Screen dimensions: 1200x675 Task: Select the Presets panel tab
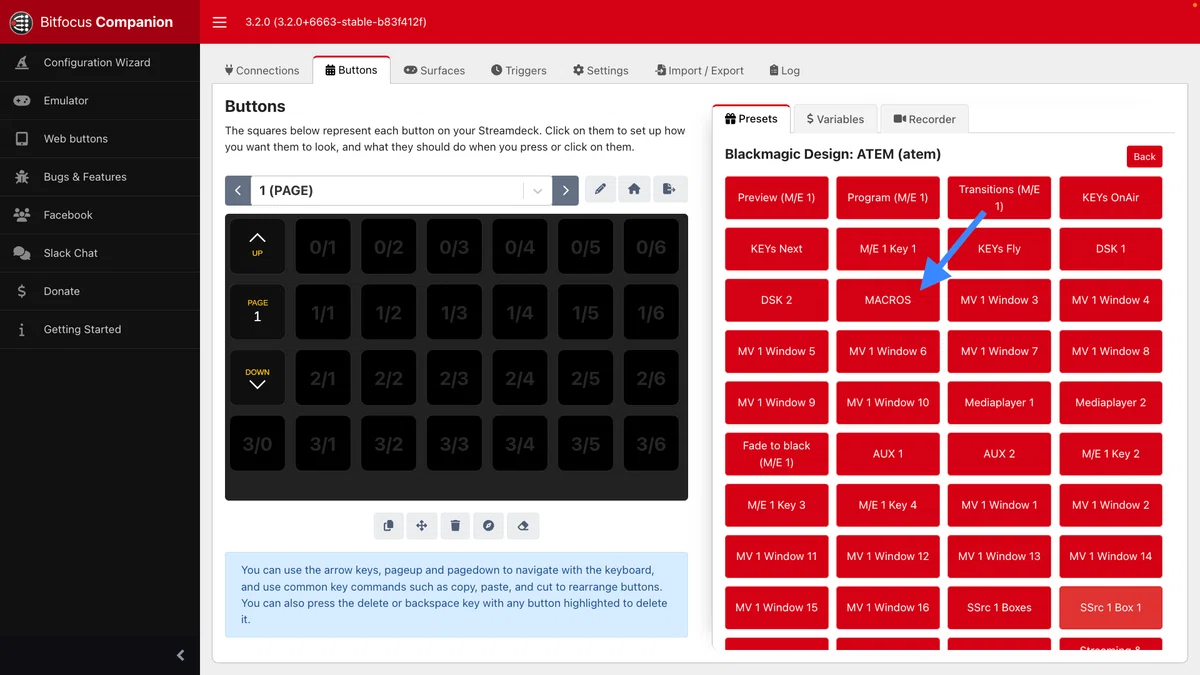[x=751, y=118]
